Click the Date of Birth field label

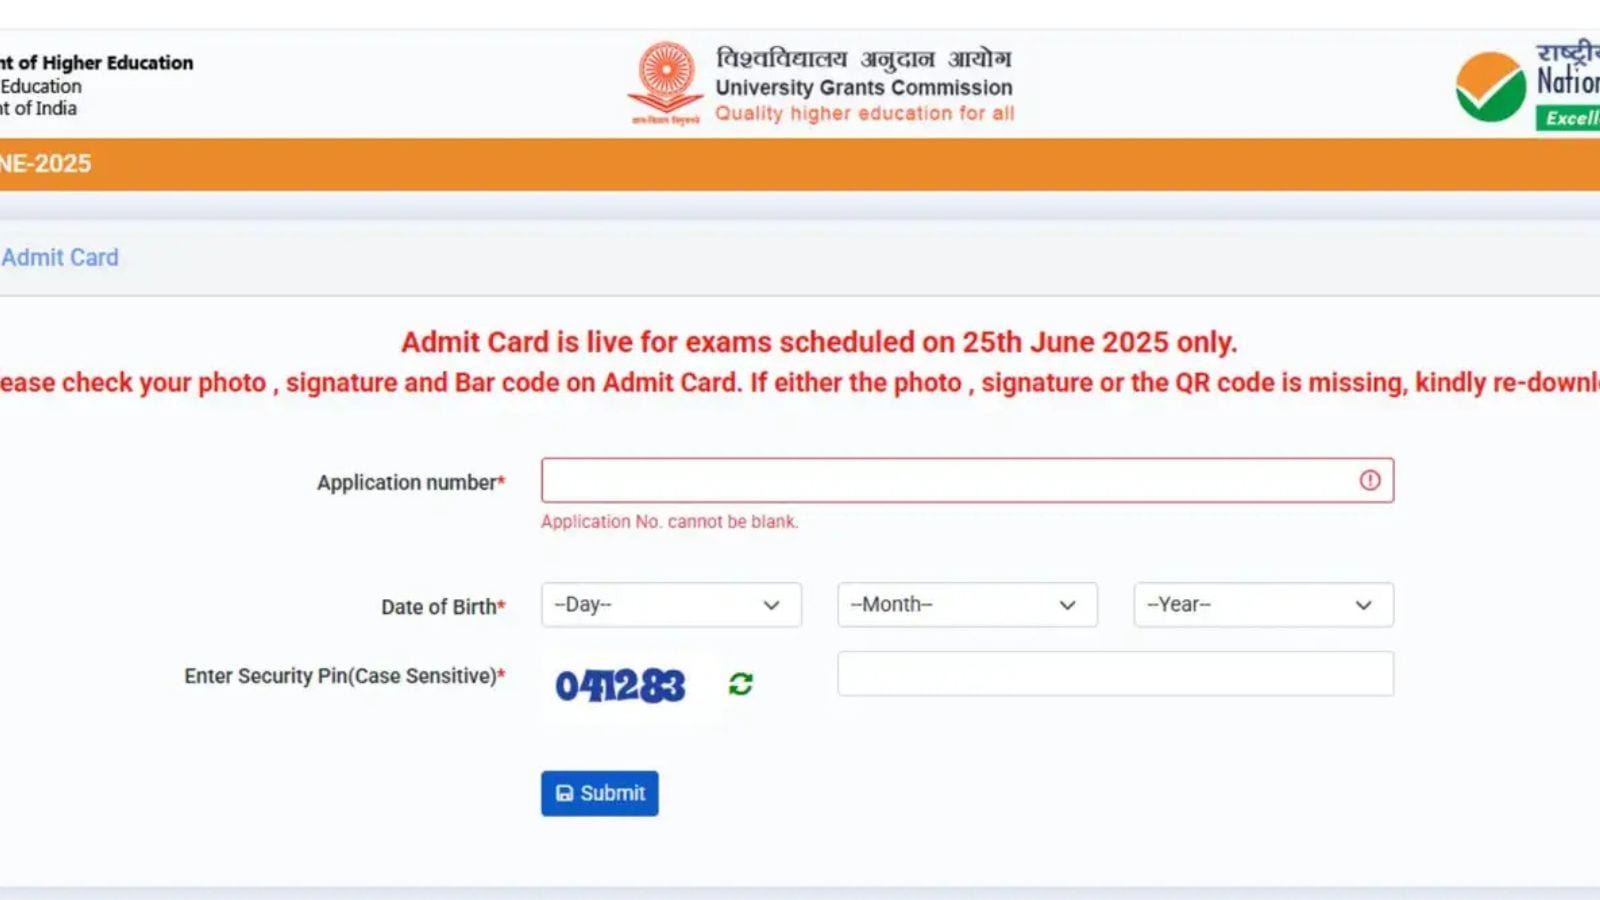coord(442,607)
